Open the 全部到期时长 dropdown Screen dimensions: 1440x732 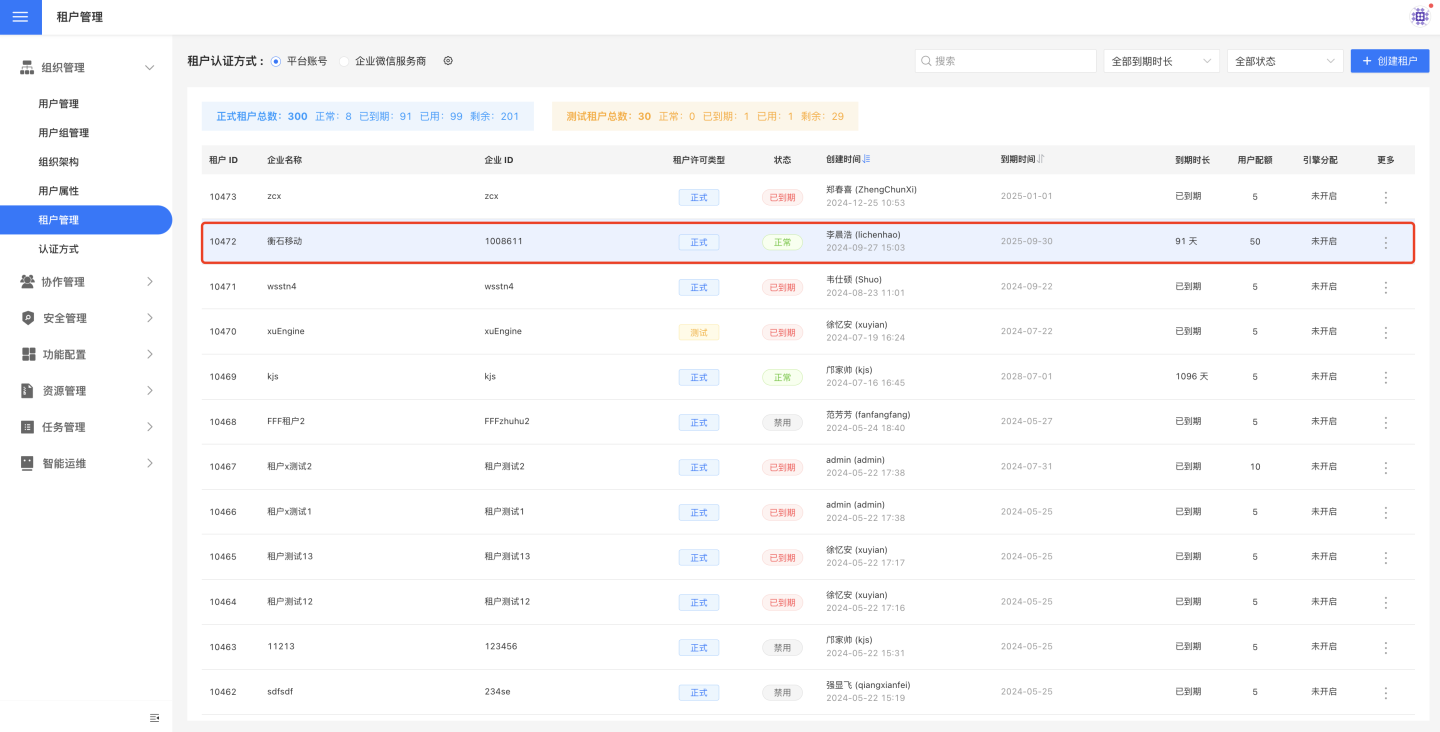tap(1161, 61)
